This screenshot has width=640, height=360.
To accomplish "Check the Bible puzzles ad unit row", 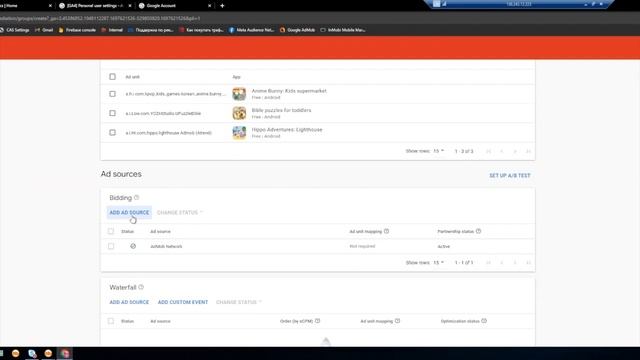I will pyautogui.click(x=112, y=113).
